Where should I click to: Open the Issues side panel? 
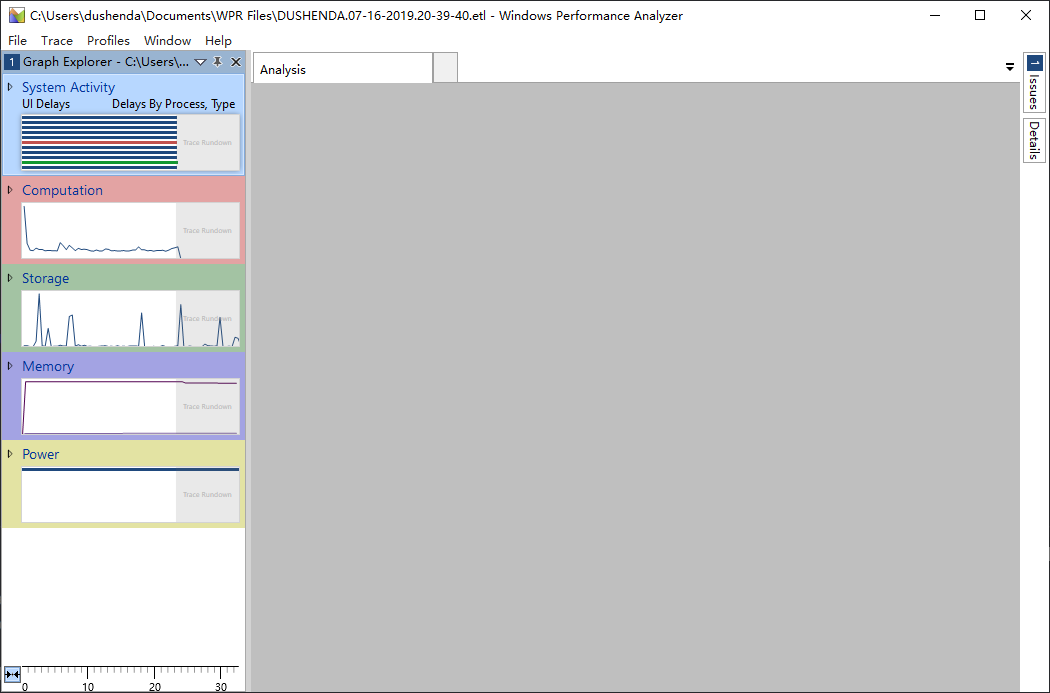coord(1034,83)
